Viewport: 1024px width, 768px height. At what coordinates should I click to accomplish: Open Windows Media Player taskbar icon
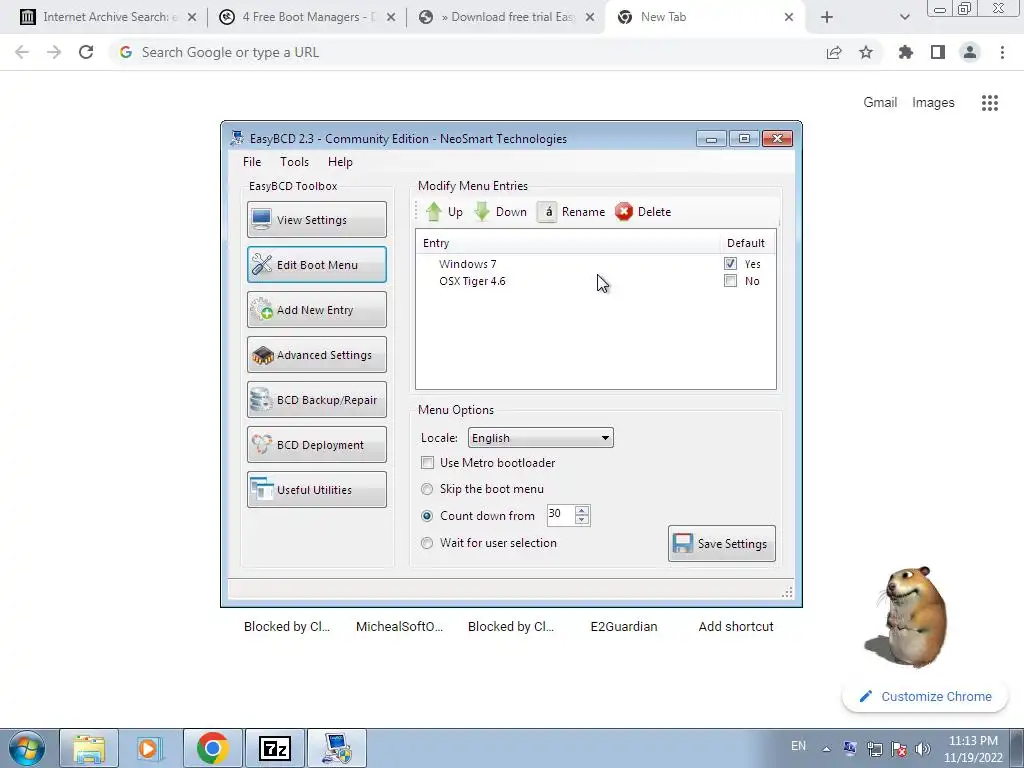[149, 748]
